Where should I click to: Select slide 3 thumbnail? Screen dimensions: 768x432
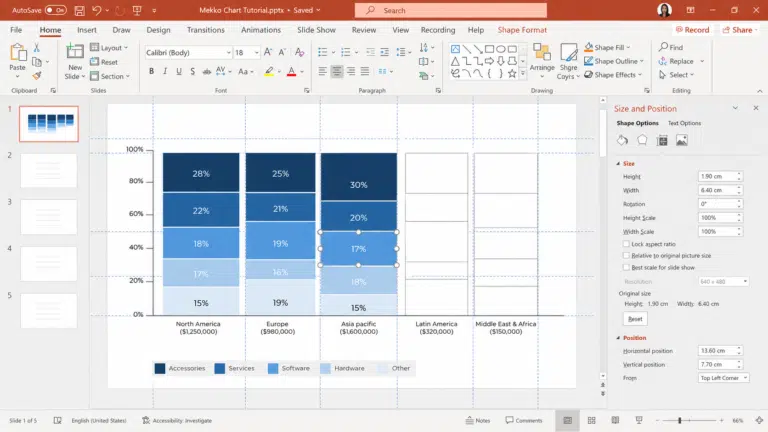(48, 217)
